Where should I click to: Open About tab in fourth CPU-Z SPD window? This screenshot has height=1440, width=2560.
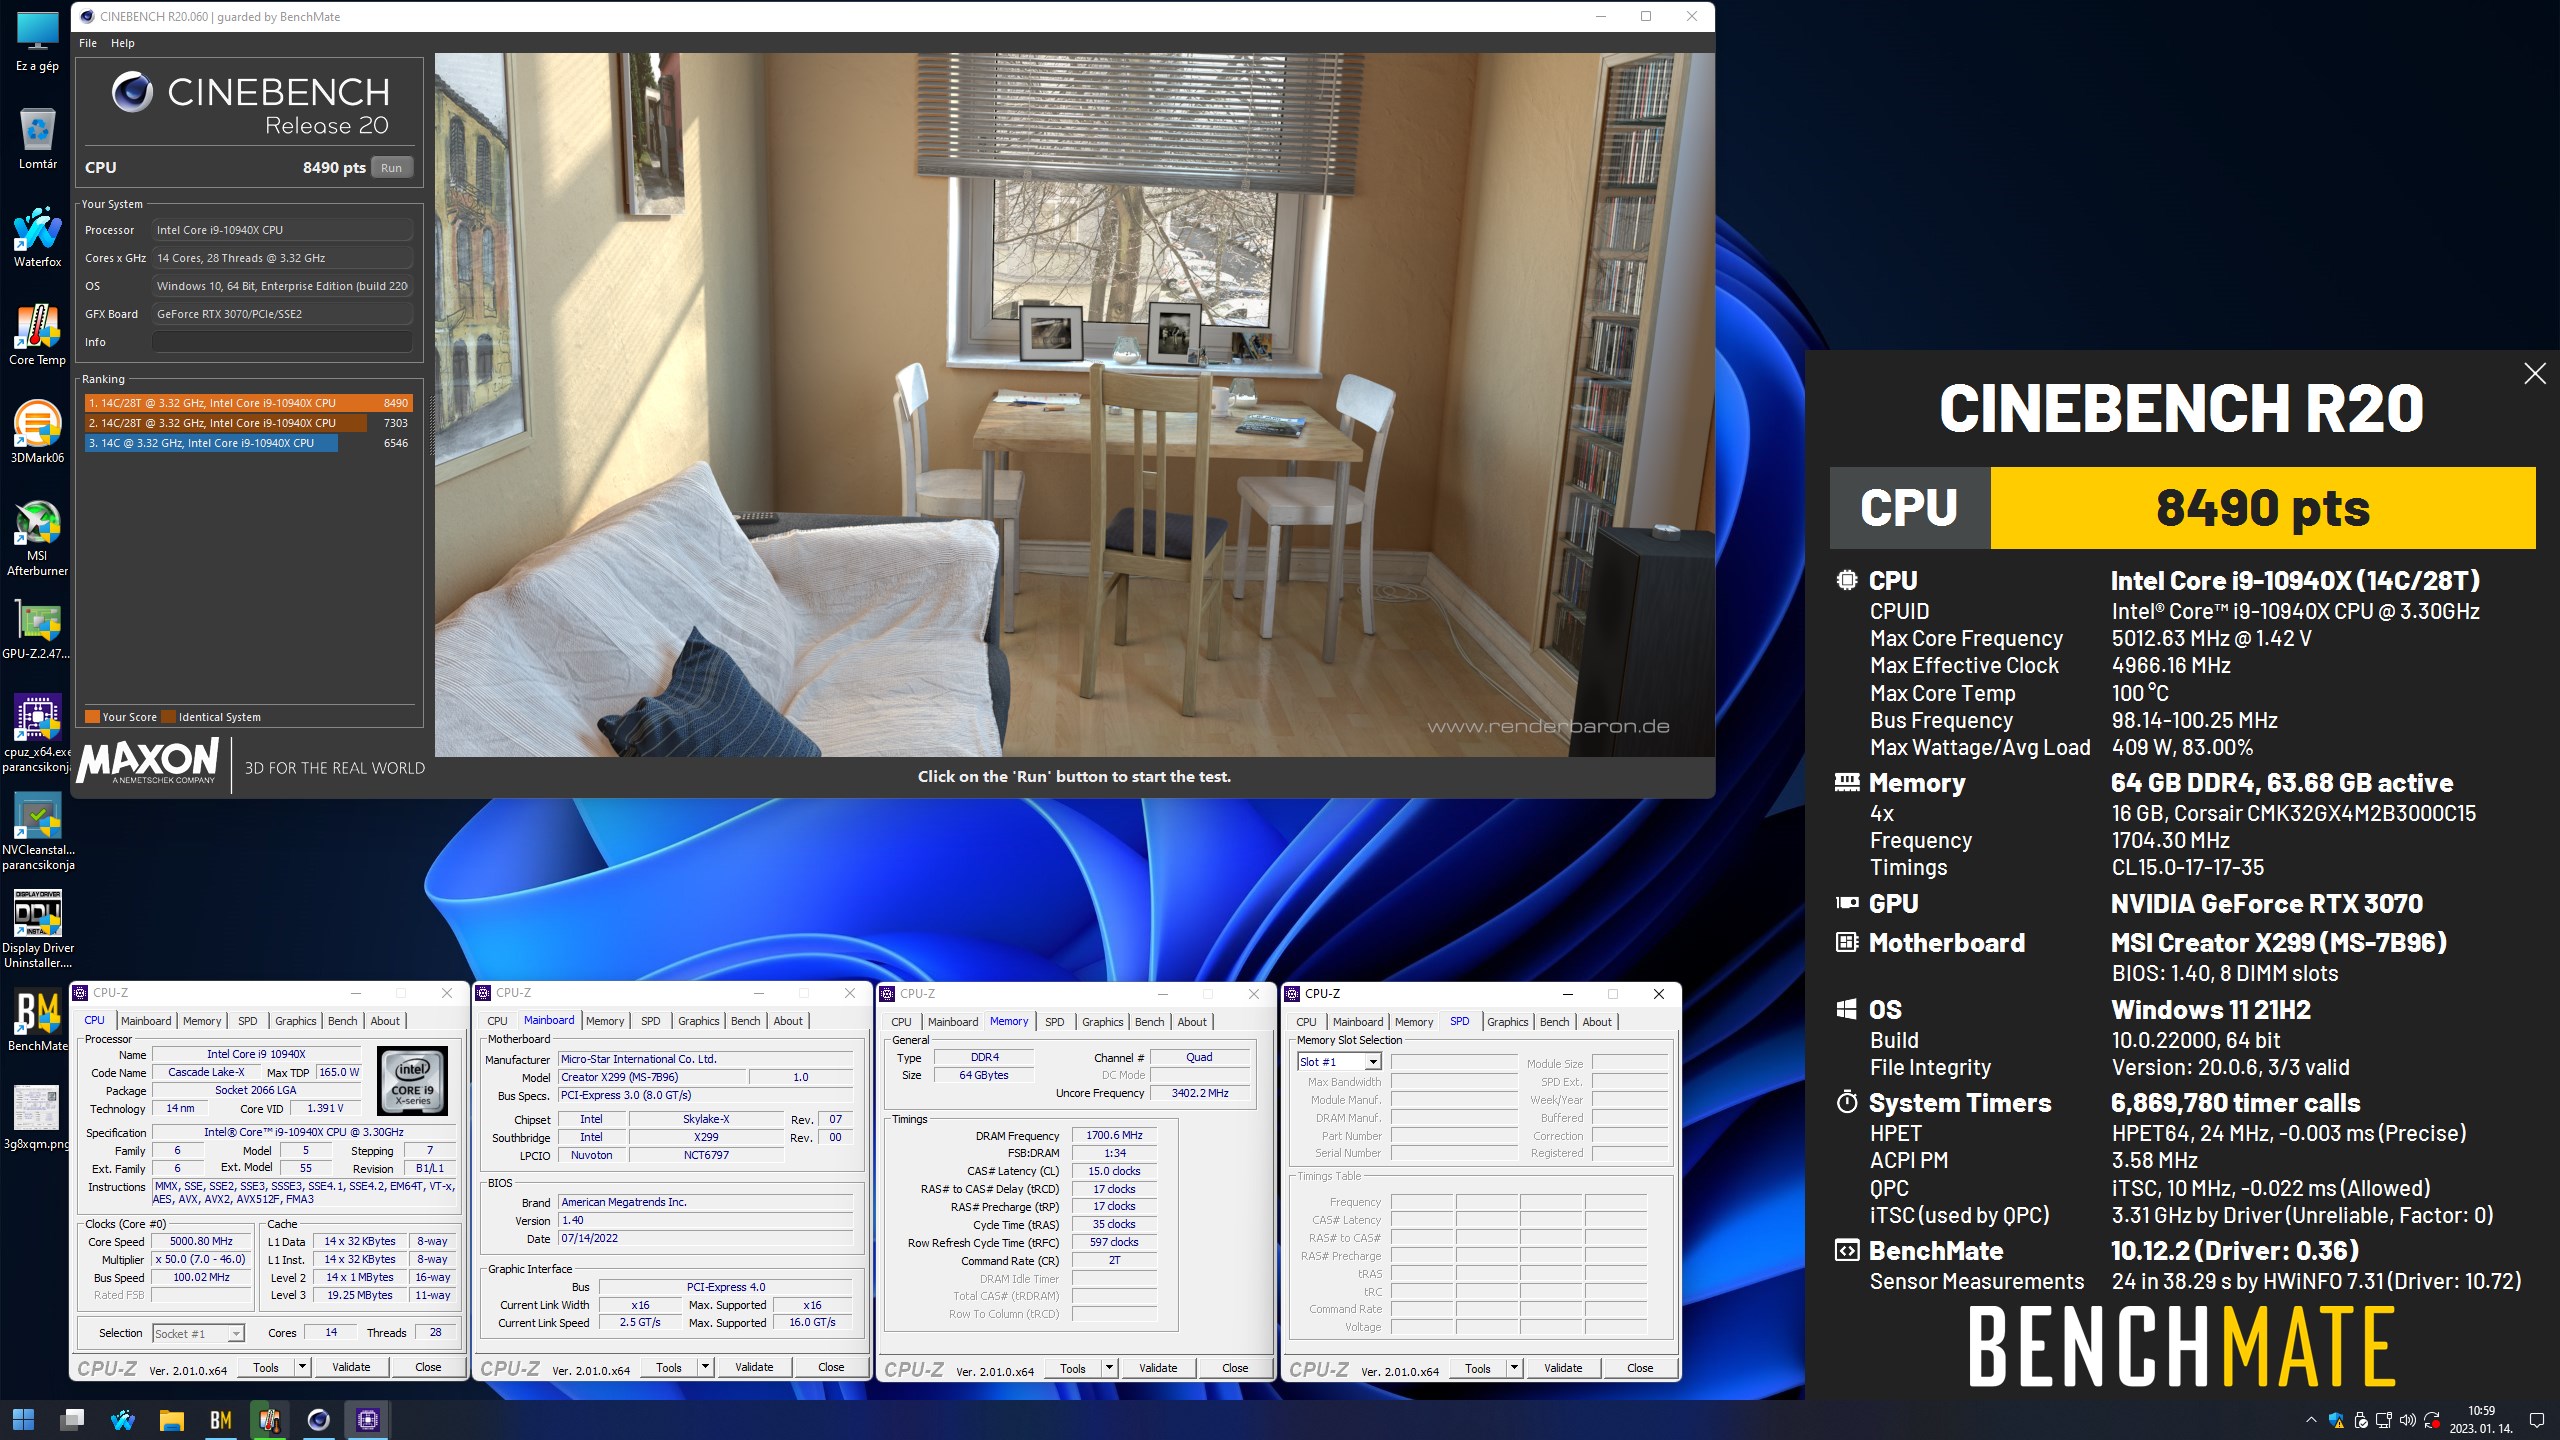click(x=1597, y=1022)
